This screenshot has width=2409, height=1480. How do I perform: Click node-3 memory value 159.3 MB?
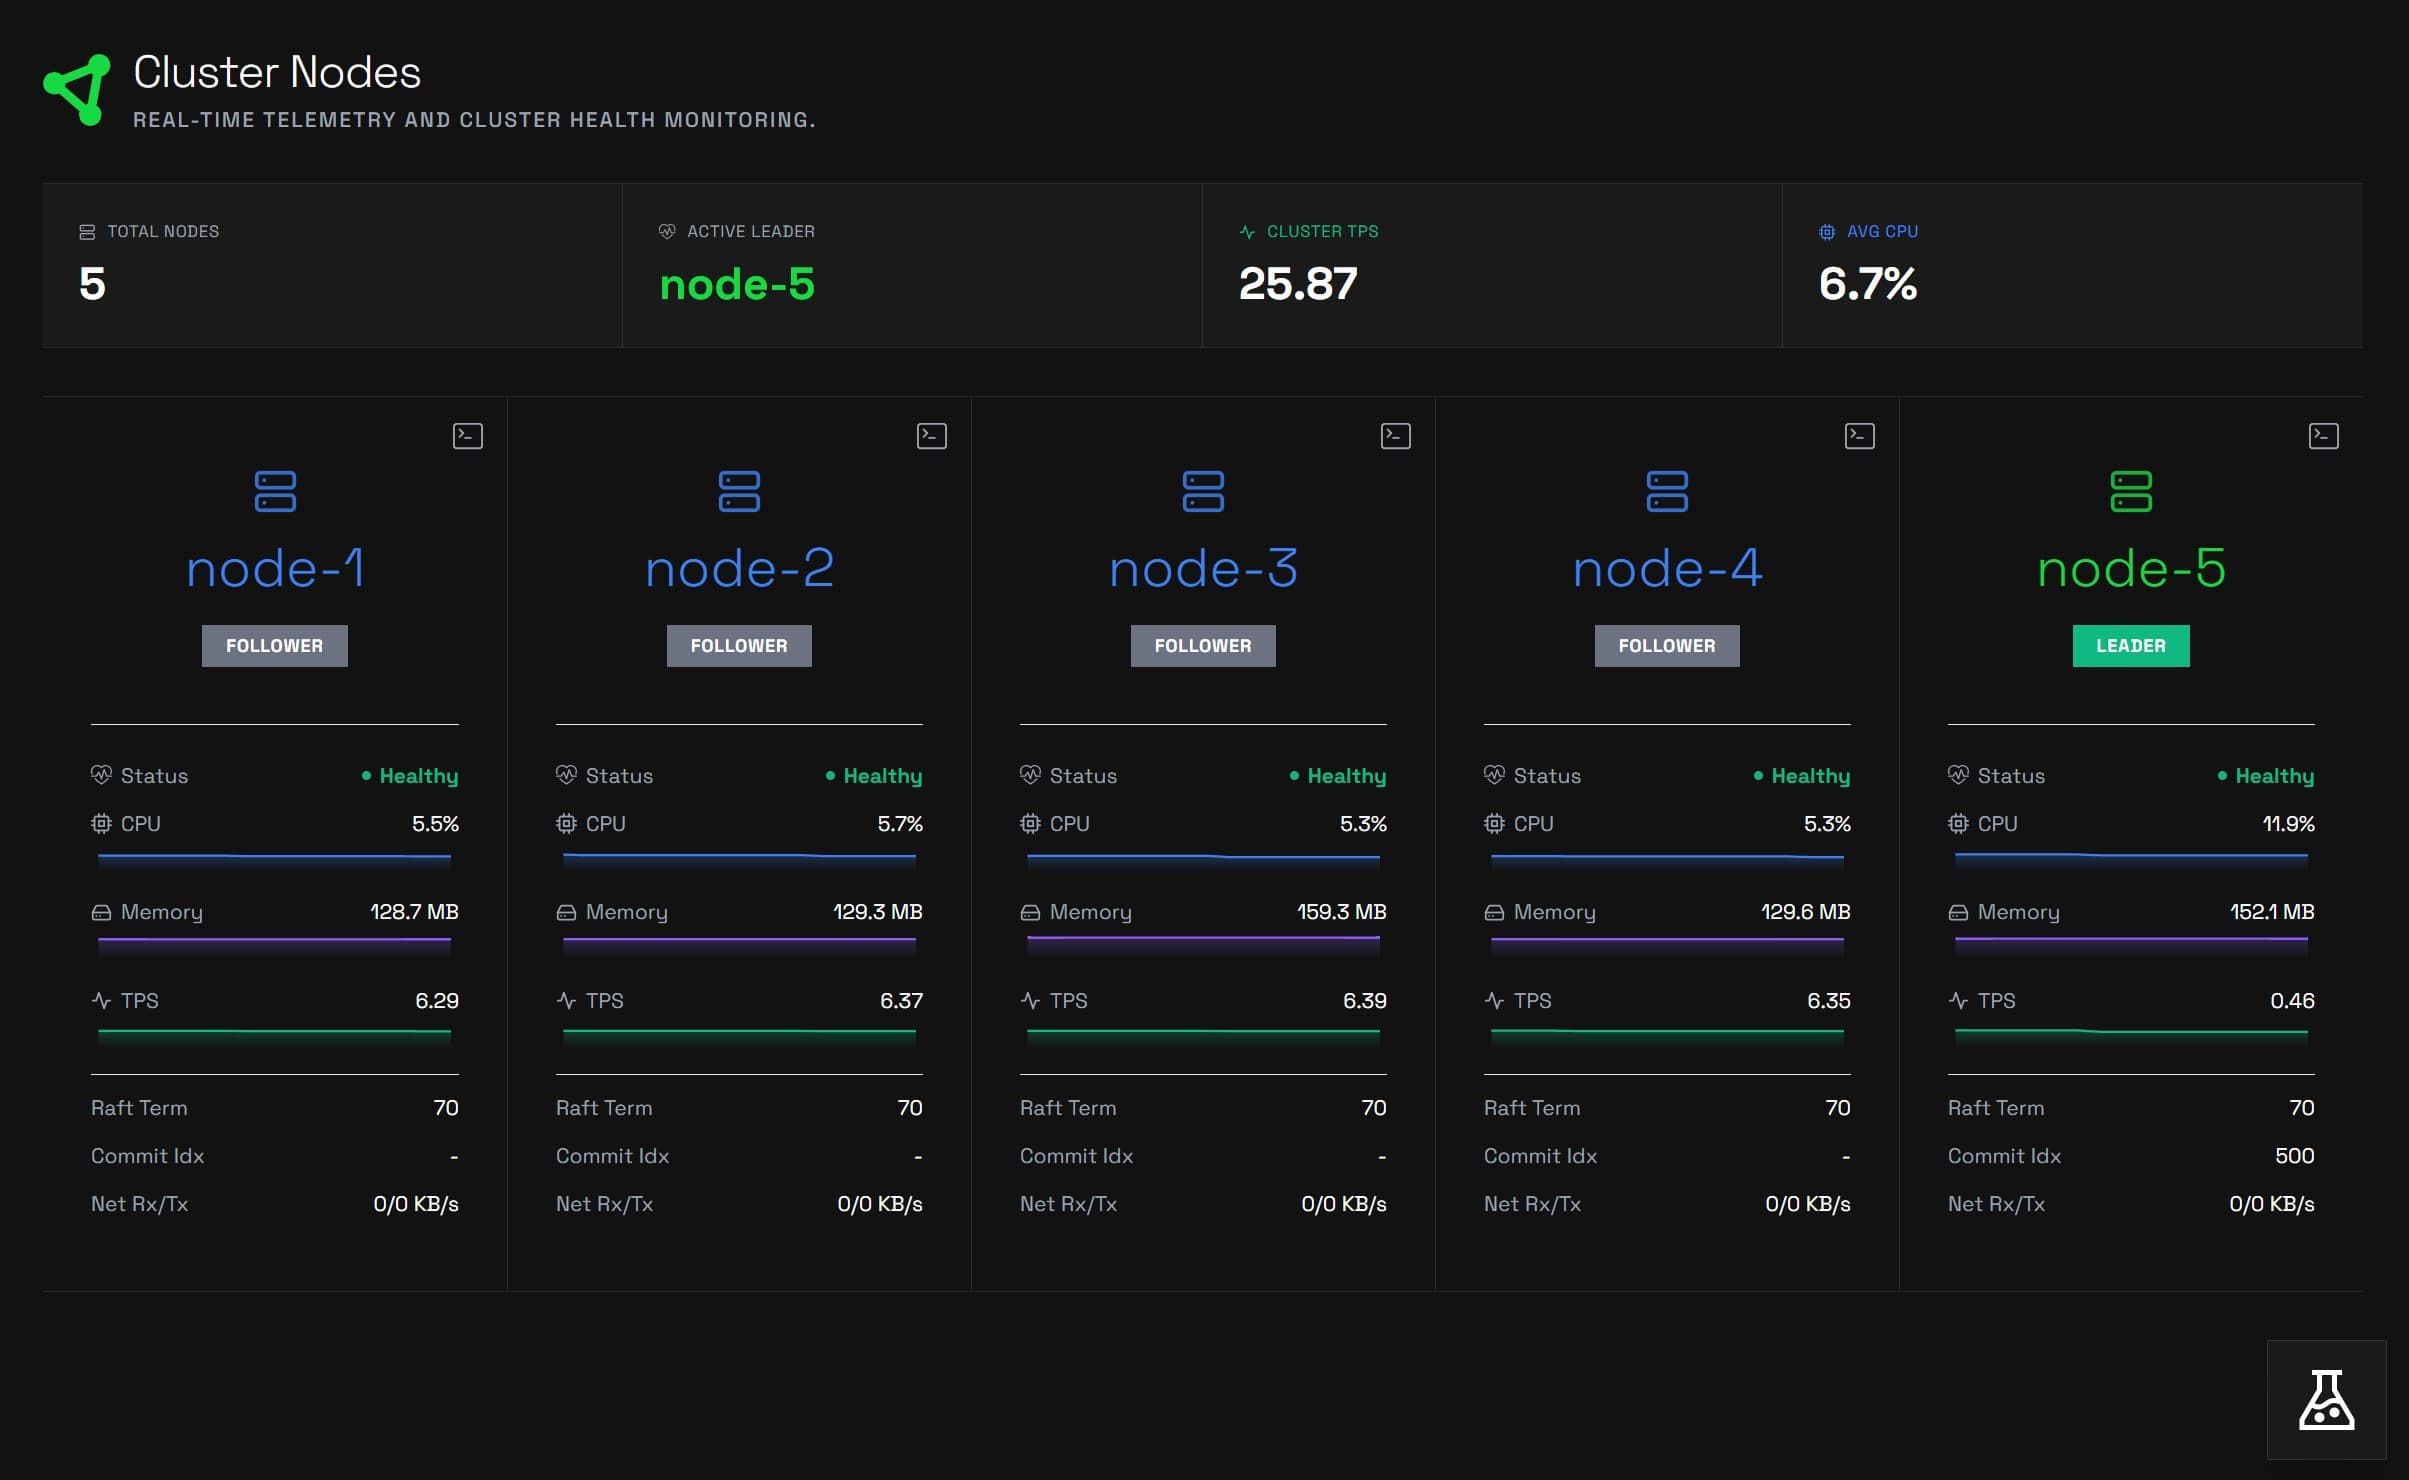(1341, 912)
